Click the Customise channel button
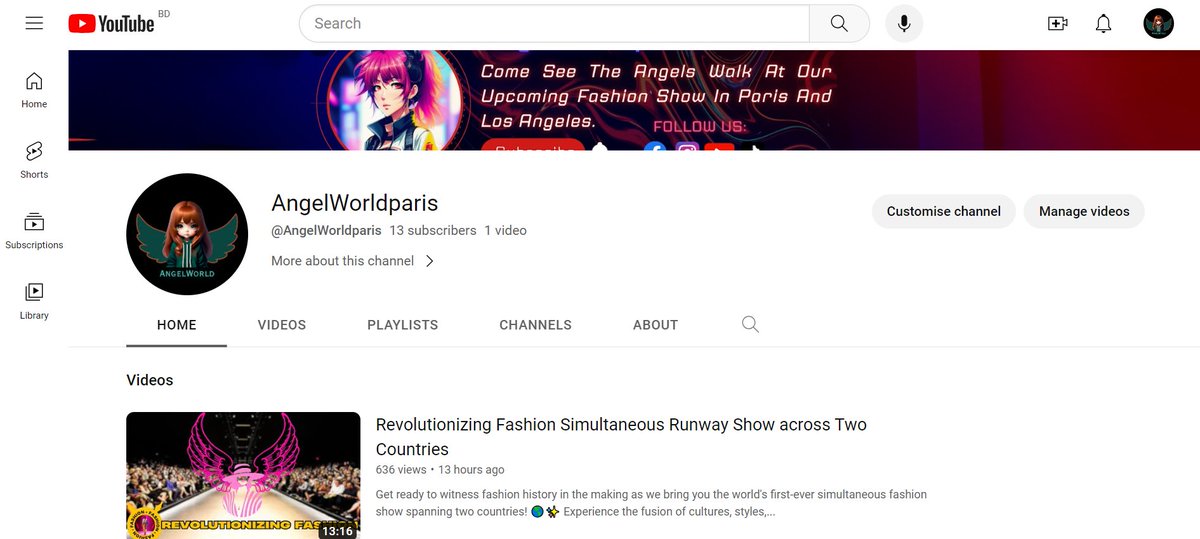Image resolution: width=1200 pixels, height=539 pixels. pos(944,211)
